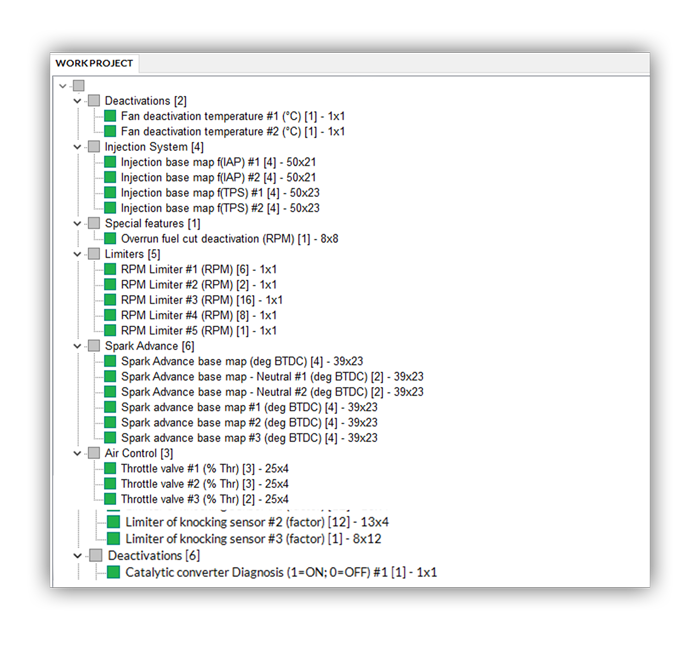Select Limiter of knocking sensor #2 entry
The height and width of the screenshot is (645, 700).
pyautogui.click(x=256, y=522)
